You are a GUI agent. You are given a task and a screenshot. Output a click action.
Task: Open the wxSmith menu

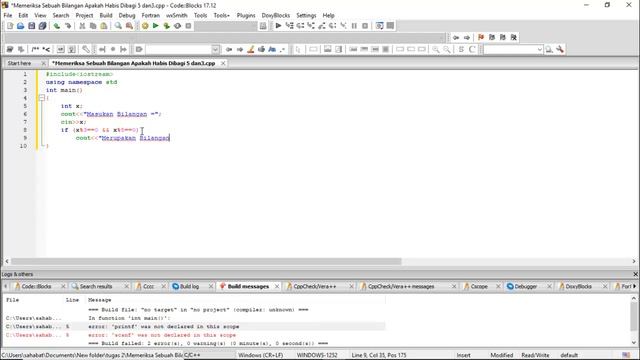[177, 15]
